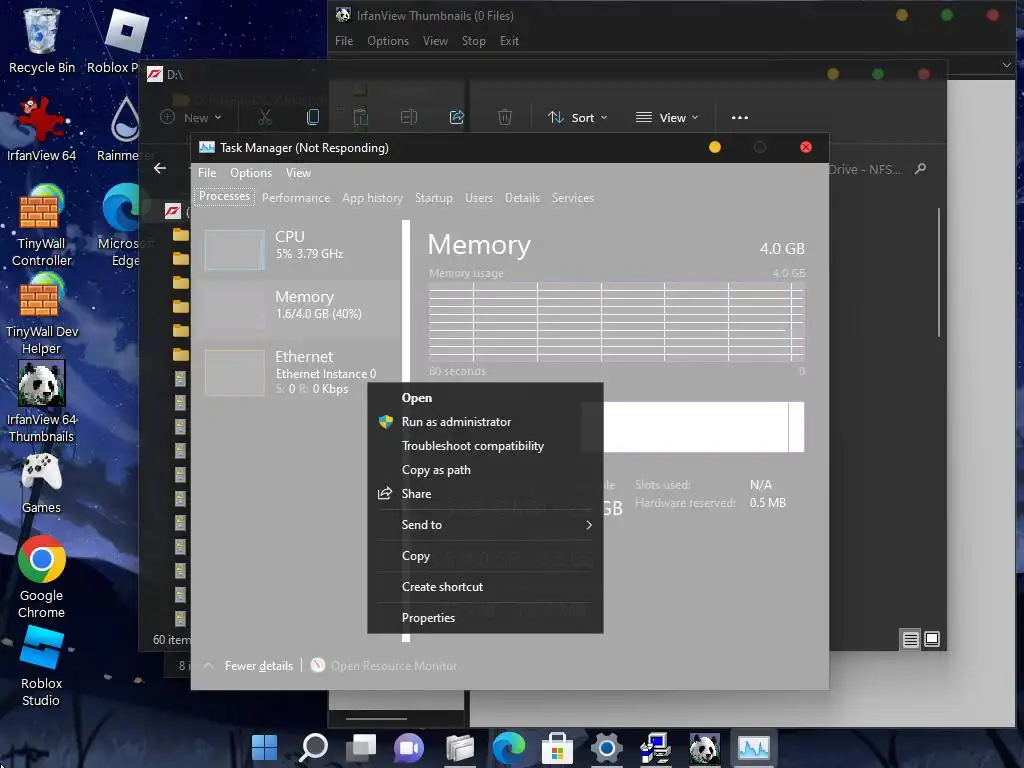Image resolution: width=1024 pixels, height=768 pixels.
Task: Open the See more ellipsis in File Explorer
Action: click(x=739, y=118)
